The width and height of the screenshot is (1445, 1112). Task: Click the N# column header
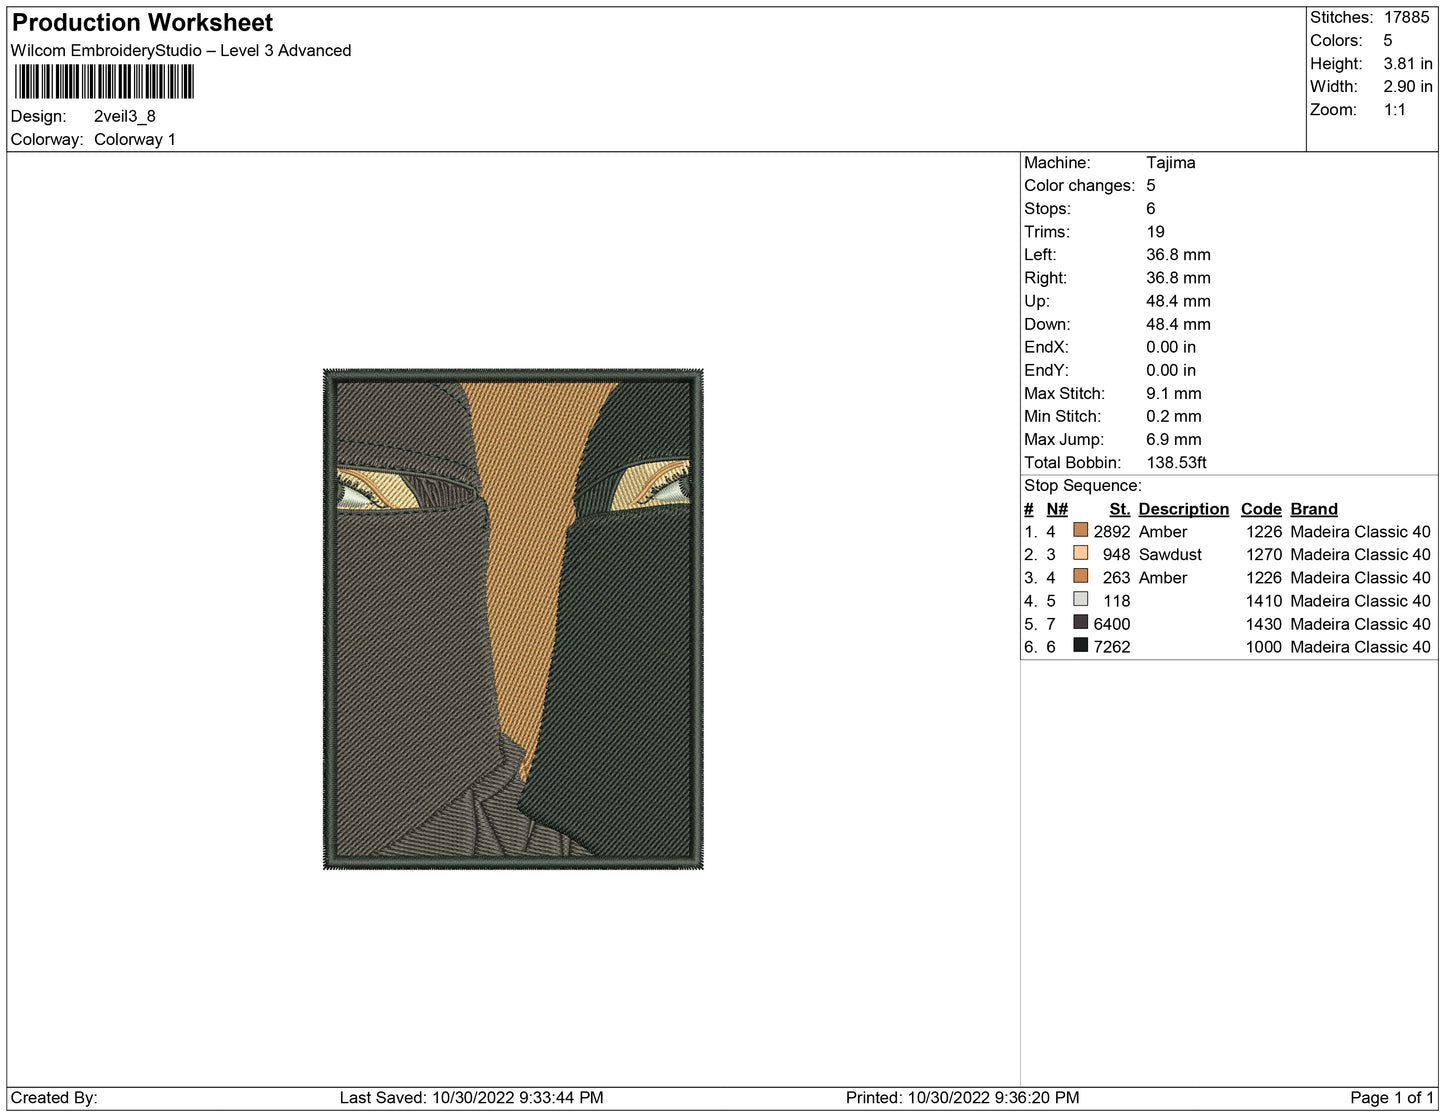(1056, 509)
